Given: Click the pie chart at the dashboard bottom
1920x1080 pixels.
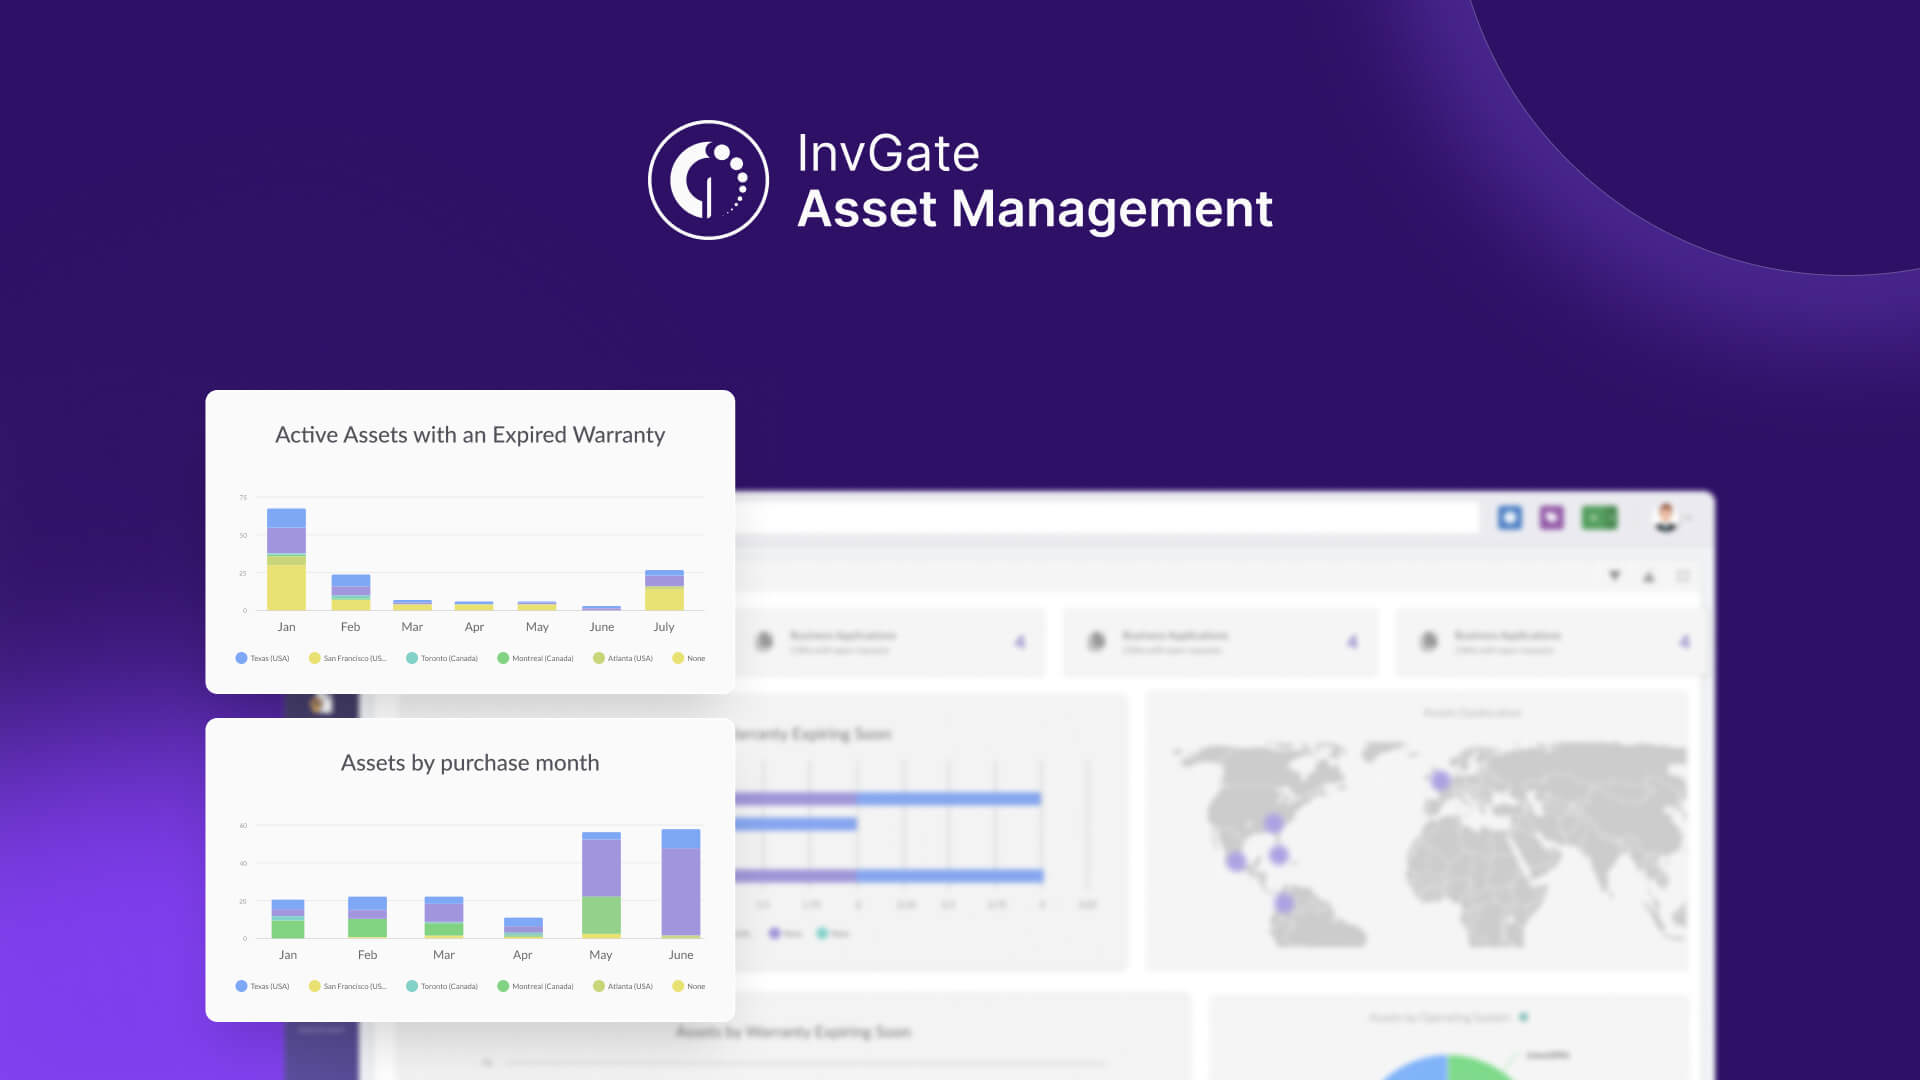Looking at the screenshot, I should (x=1447, y=1067).
